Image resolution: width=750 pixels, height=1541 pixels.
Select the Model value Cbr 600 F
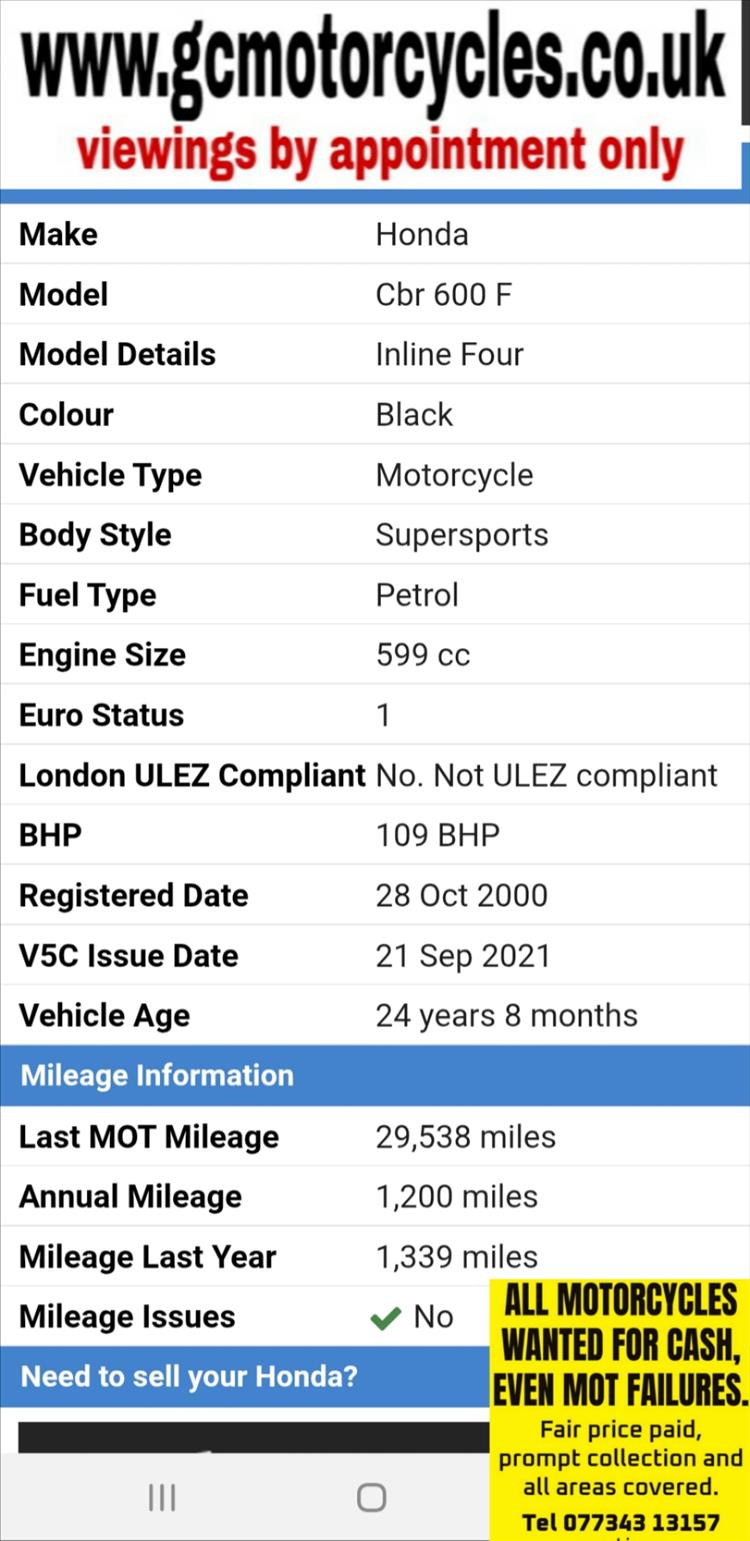(x=444, y=295)
